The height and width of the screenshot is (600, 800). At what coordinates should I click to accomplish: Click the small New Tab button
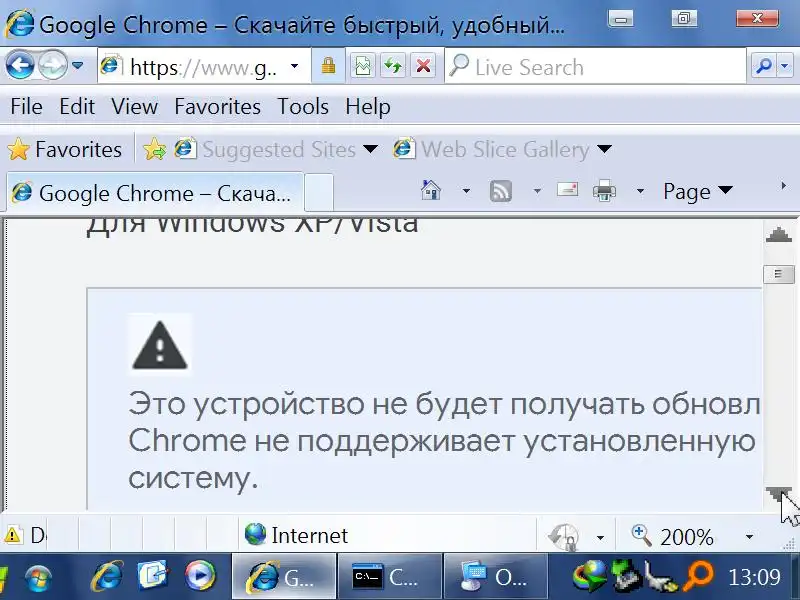tap(319, 193)
